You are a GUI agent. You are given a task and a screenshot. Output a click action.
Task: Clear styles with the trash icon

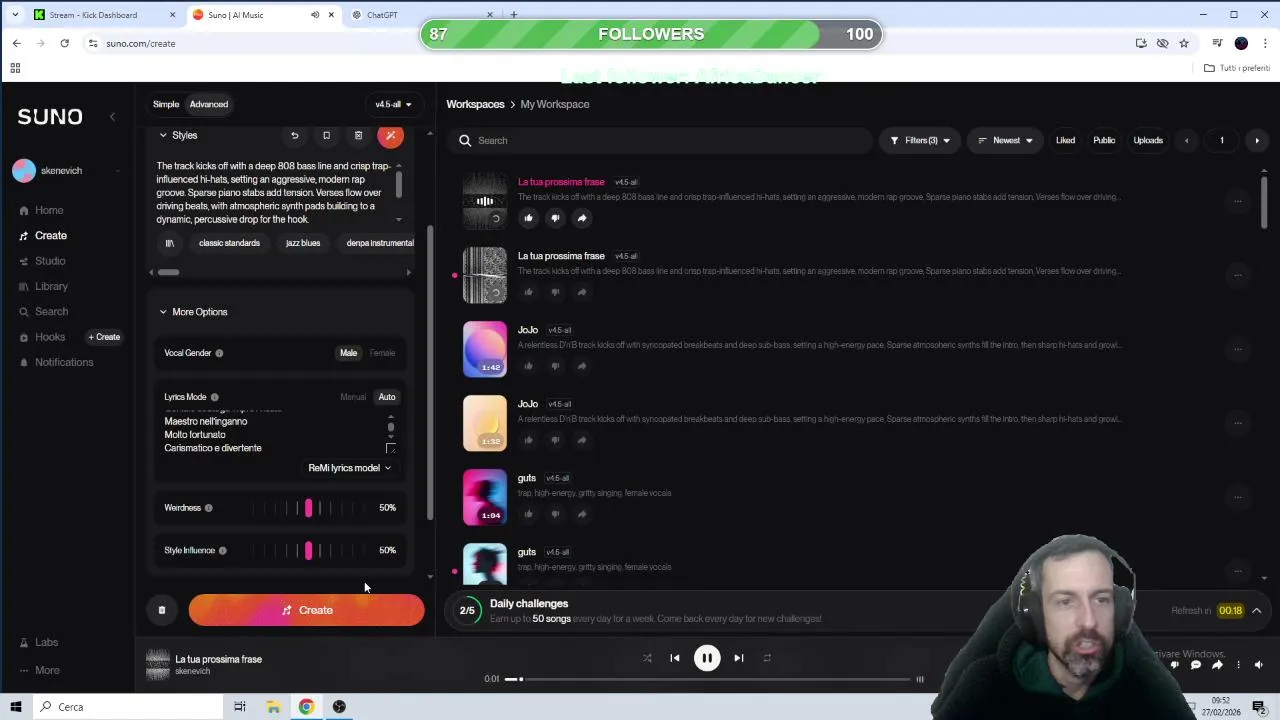click(358, 135)
